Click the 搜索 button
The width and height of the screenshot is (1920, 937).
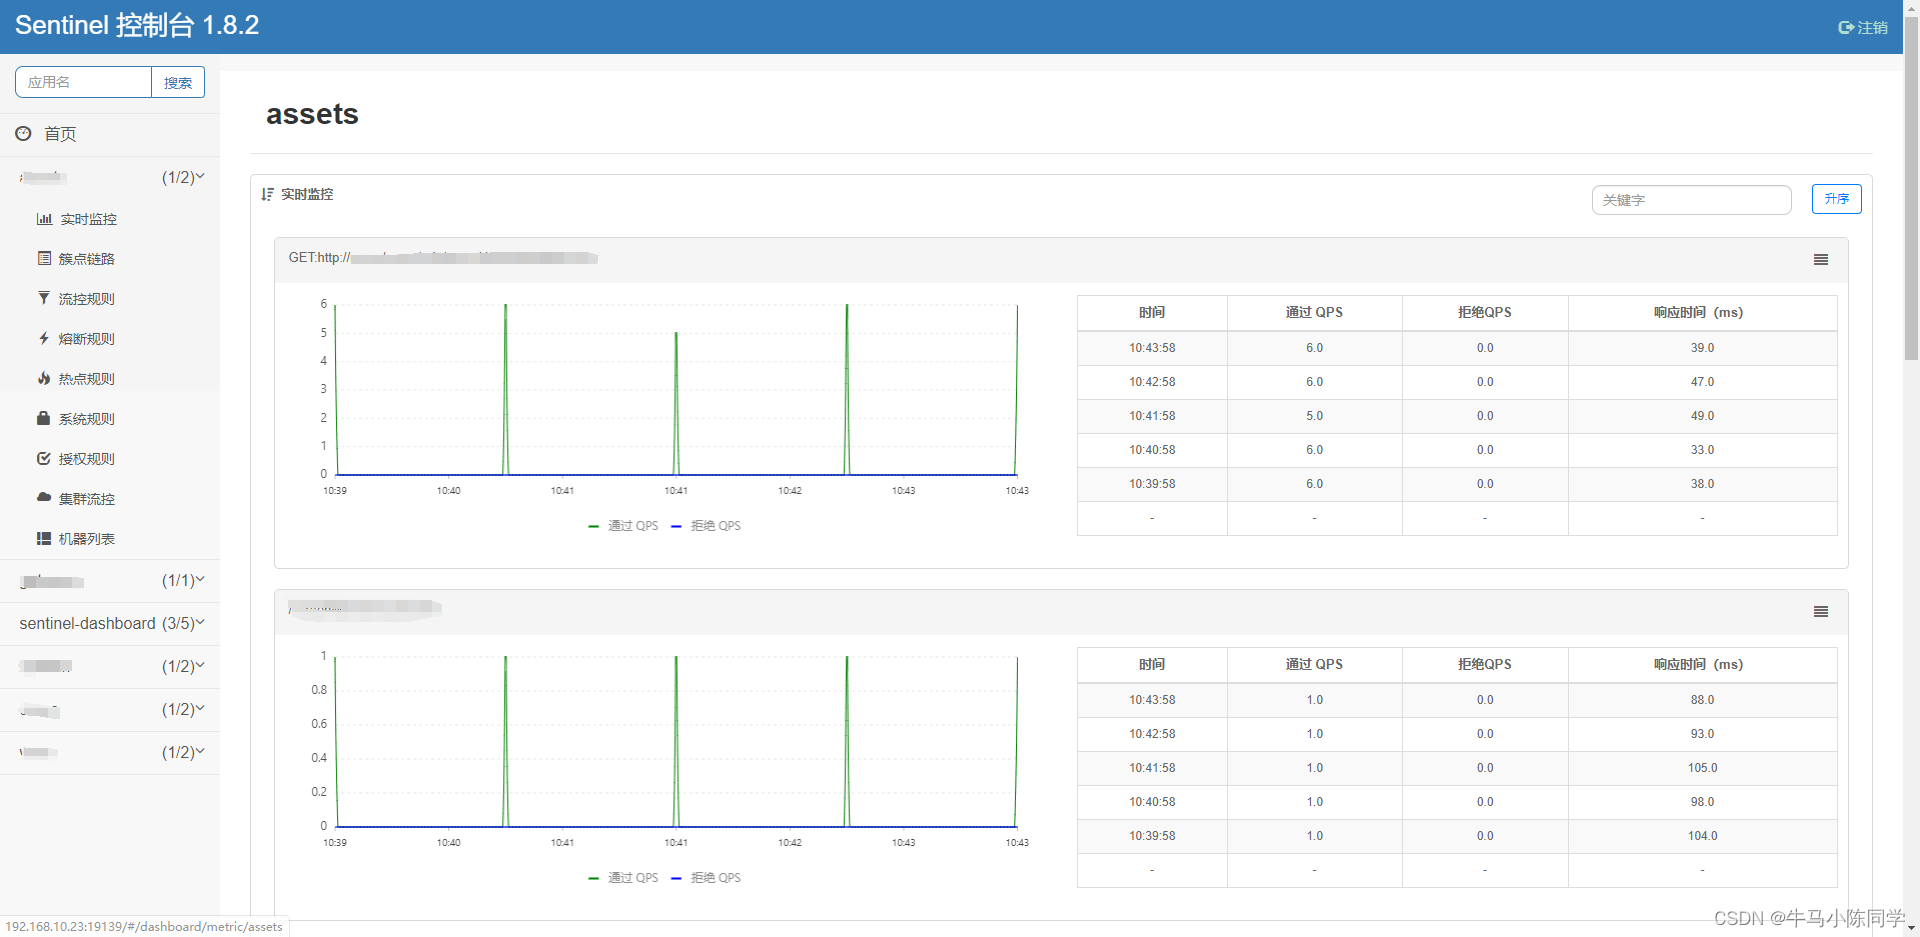coord(178,82)
